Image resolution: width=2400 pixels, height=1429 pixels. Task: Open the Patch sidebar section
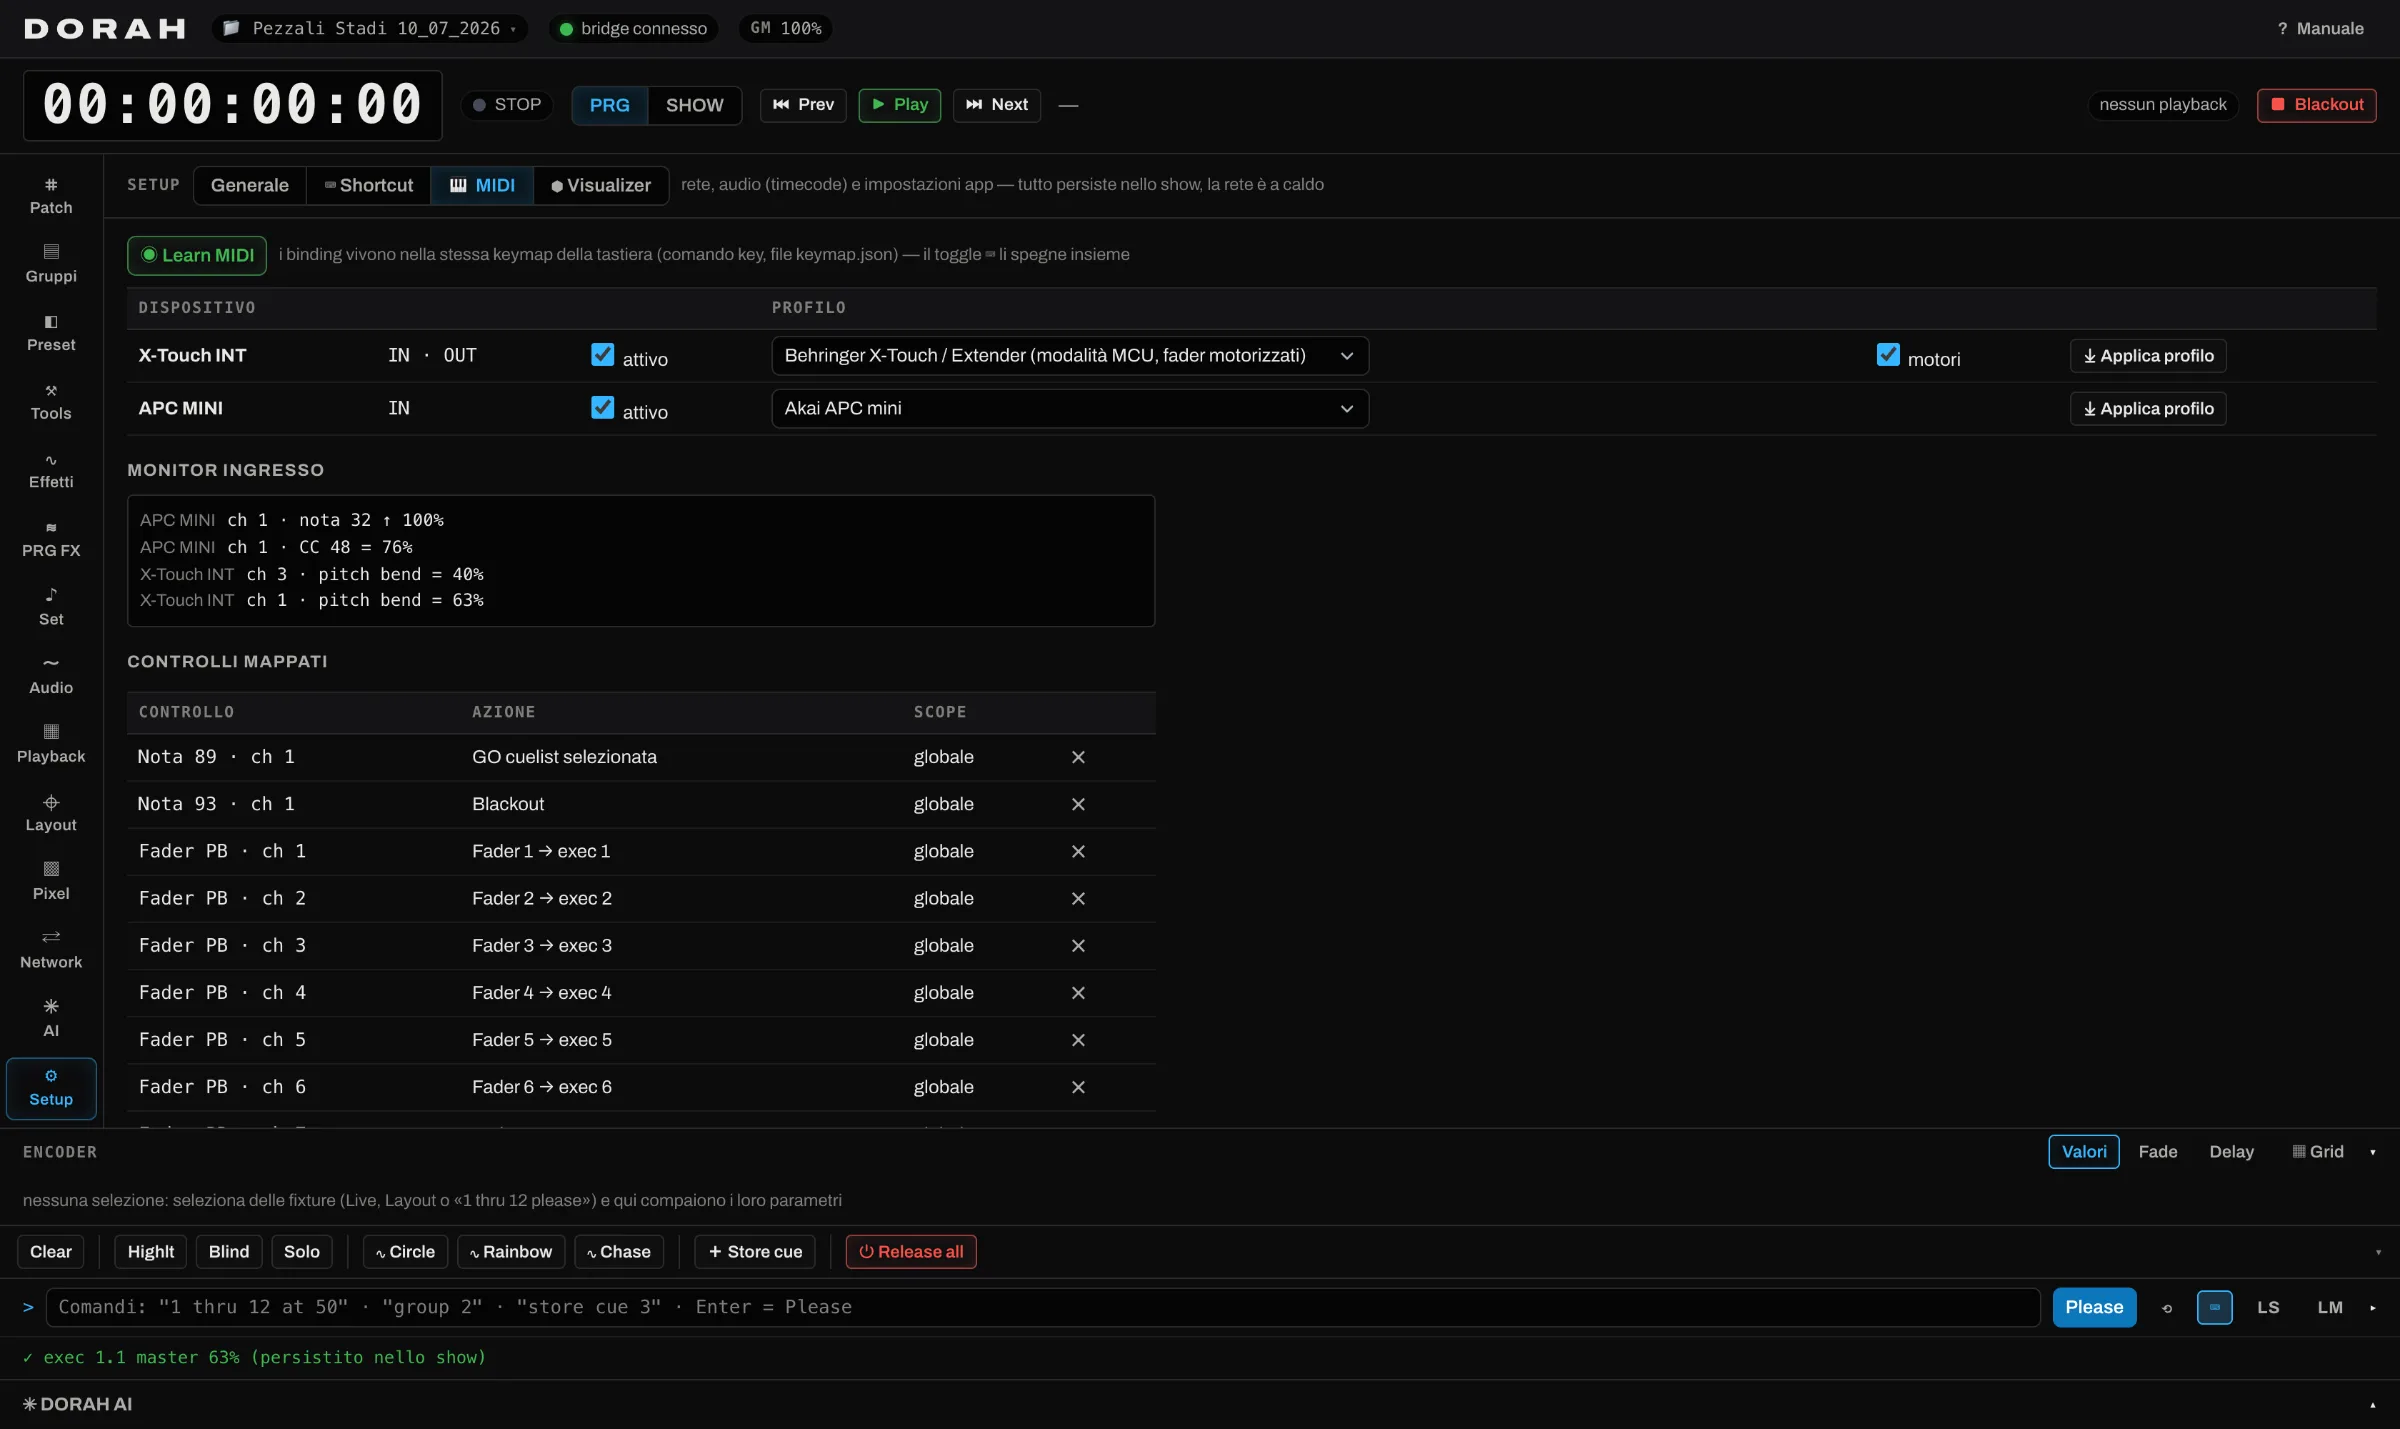pyautogui.click(x=51, y=196)
